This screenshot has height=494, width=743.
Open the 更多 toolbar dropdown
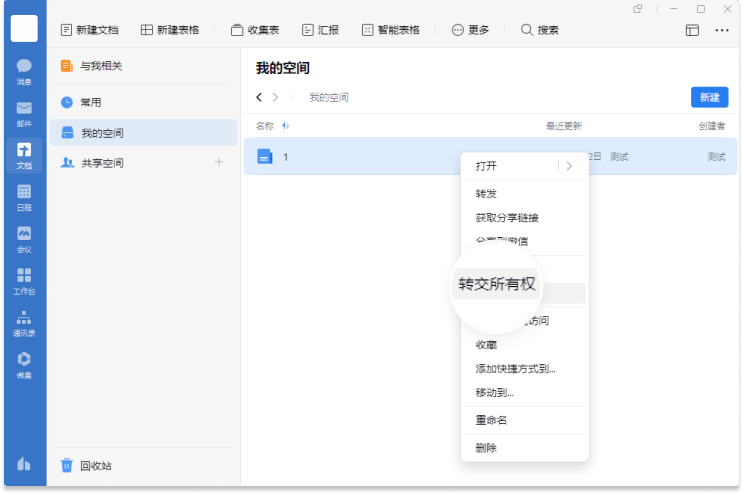click(x=470, y=30)
